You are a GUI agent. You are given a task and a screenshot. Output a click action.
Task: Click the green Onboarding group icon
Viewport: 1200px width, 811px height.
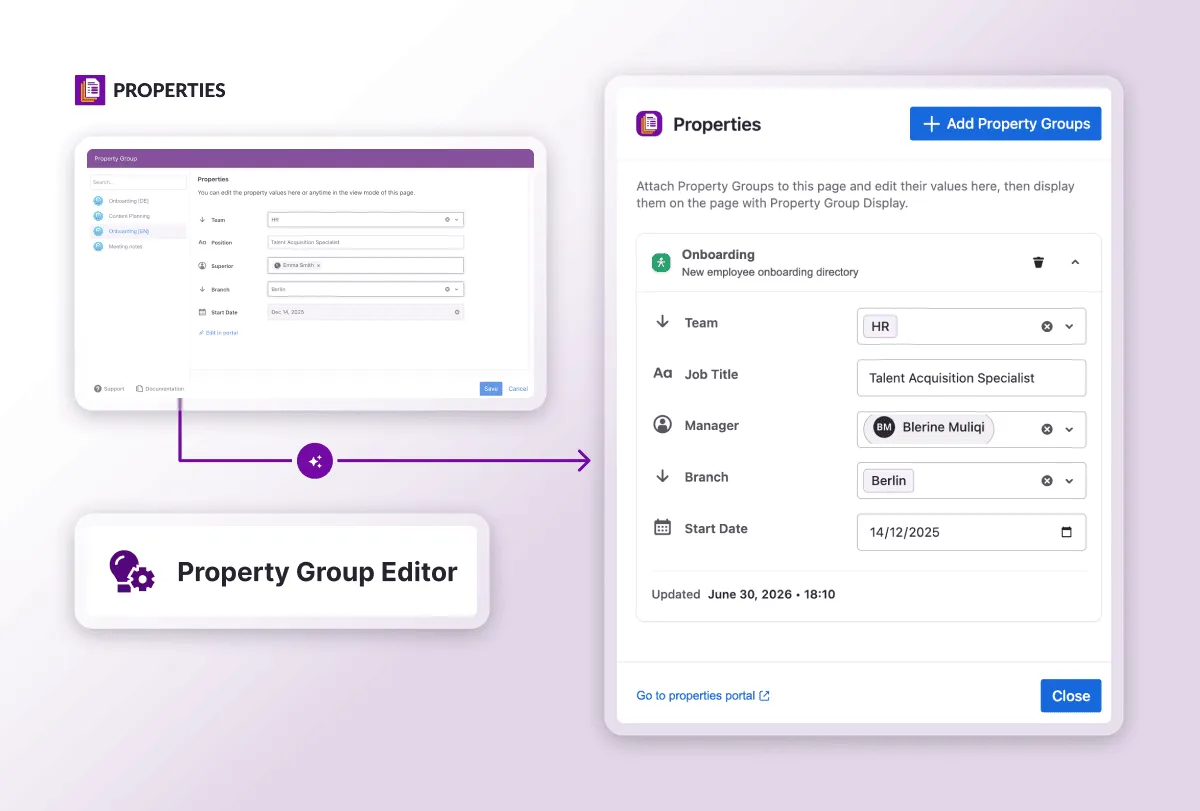(660, 263)
